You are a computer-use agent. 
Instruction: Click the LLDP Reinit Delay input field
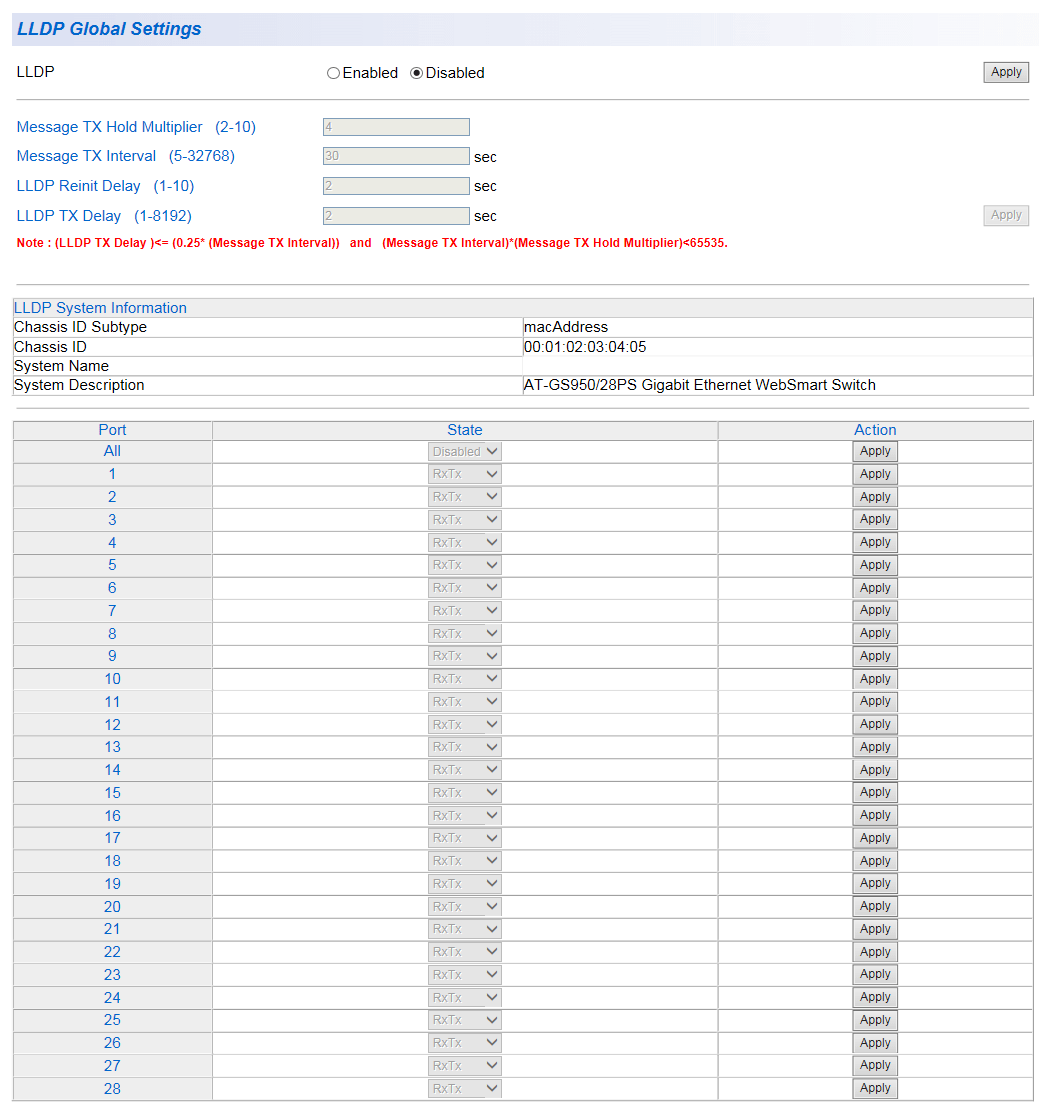[396, 186]
